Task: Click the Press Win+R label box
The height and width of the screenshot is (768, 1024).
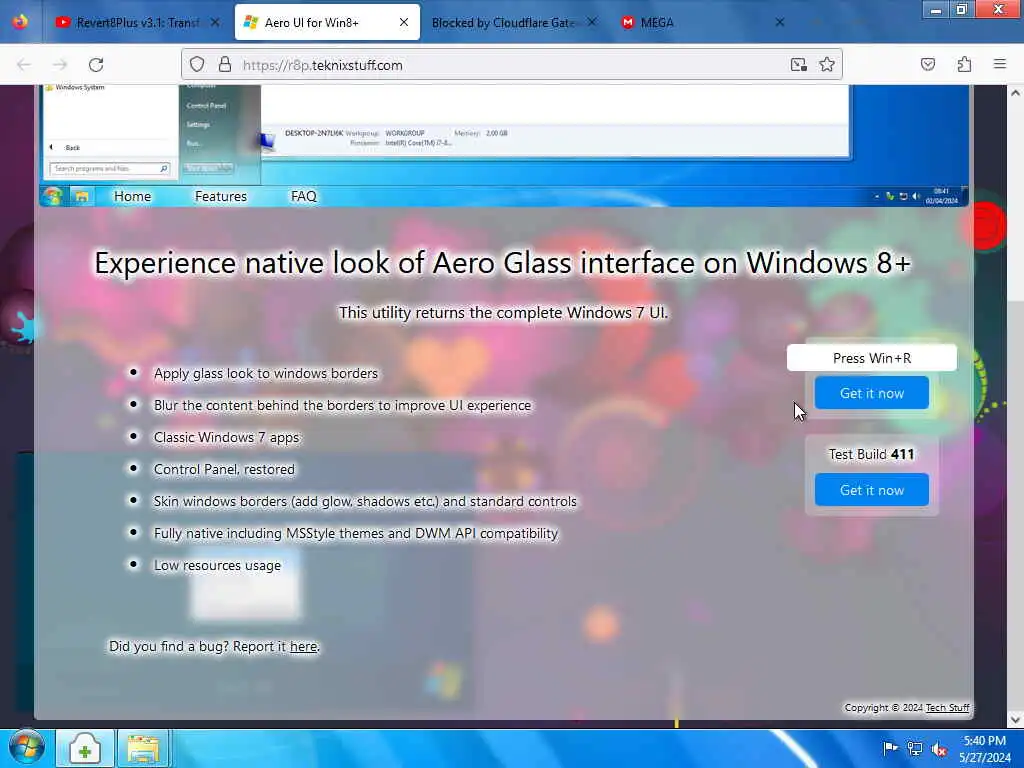Action: point(871,358)
